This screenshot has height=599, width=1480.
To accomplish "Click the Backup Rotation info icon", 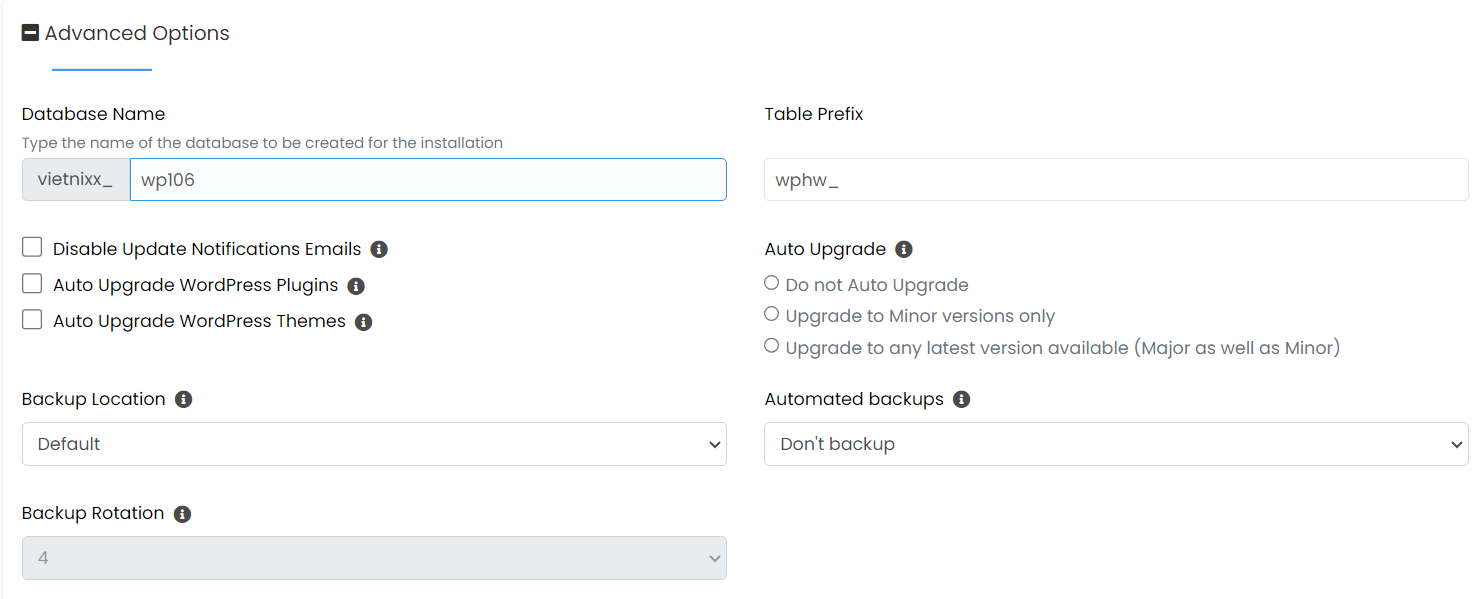I will [182, 514].
